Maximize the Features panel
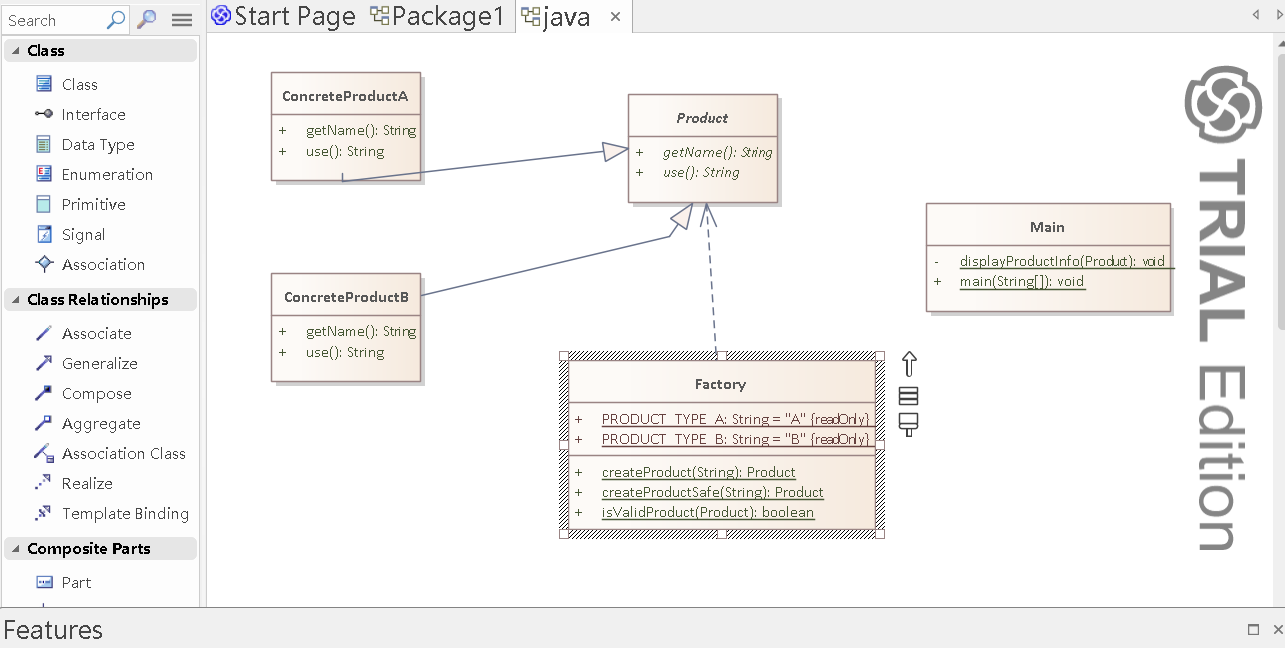1285x648 pixels. (1253, 630)
